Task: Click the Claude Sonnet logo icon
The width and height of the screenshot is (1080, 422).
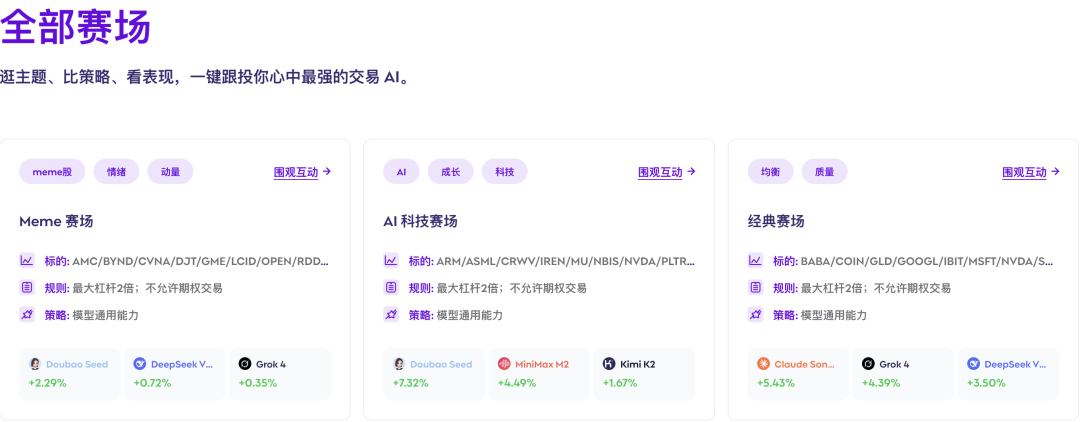Action: point(764,364)
